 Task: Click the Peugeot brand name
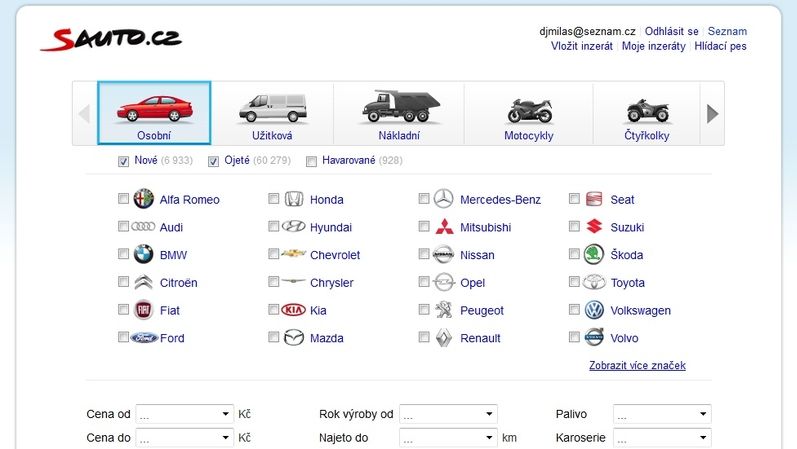coord(482,311)
